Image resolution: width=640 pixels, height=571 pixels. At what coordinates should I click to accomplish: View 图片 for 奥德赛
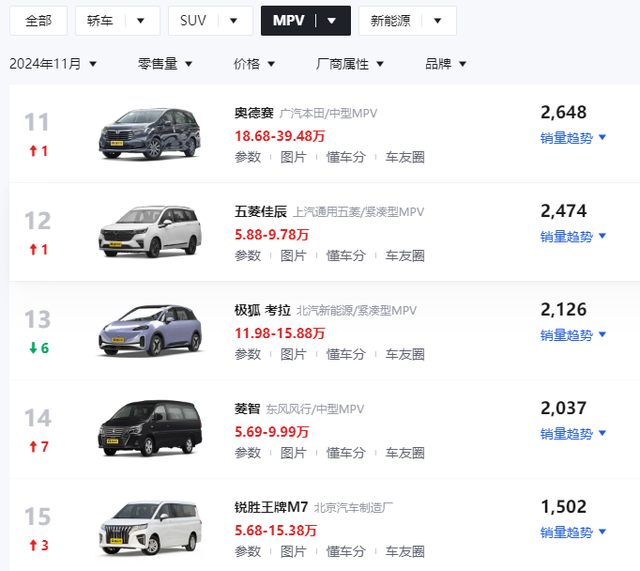click(293, 157)
